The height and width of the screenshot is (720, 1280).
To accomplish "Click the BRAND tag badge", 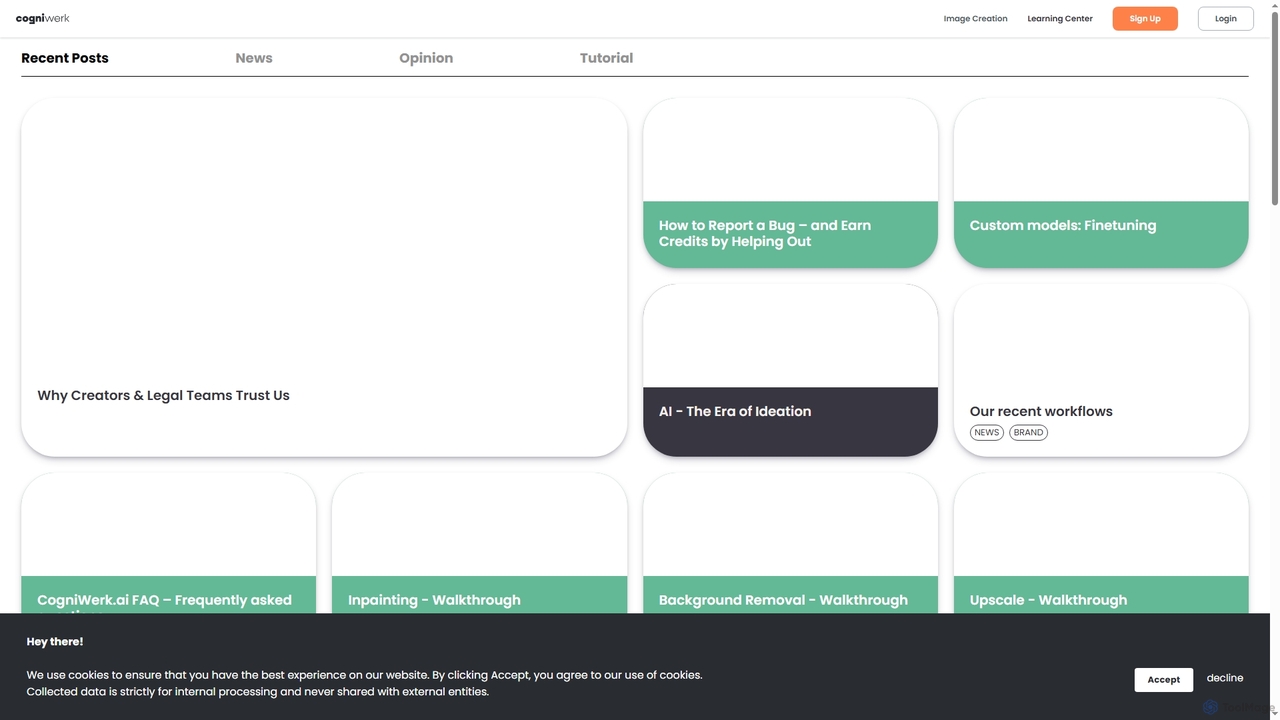I will (1028, 432).
